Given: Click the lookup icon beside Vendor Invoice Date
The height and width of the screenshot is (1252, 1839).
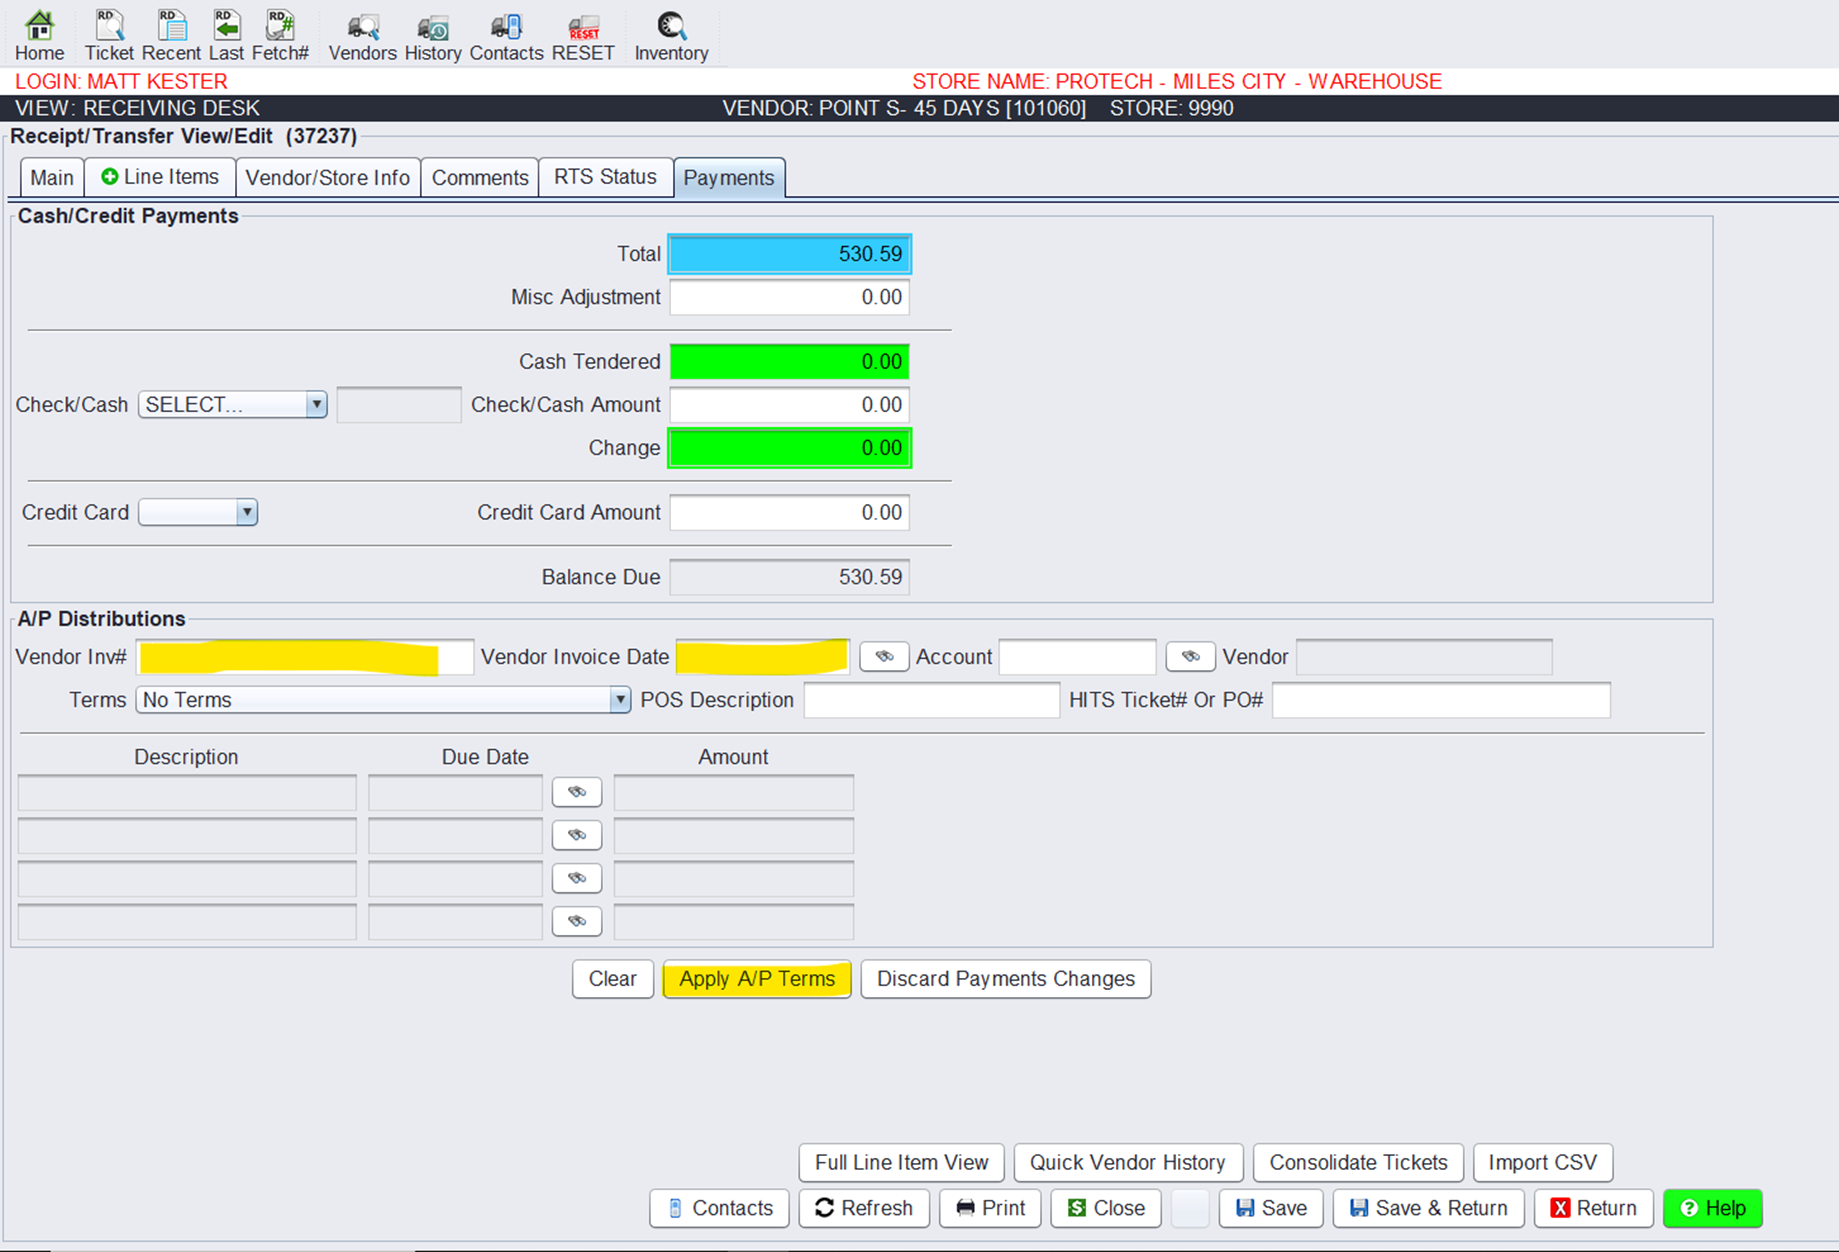Looking at the screenshot, I should coord(884,657).
